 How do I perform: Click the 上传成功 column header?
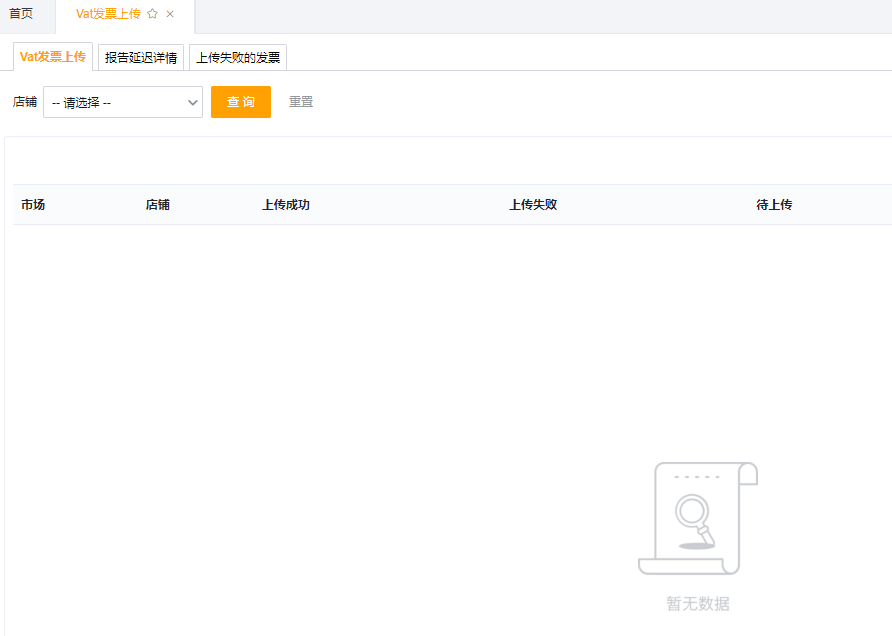[286, 205]
